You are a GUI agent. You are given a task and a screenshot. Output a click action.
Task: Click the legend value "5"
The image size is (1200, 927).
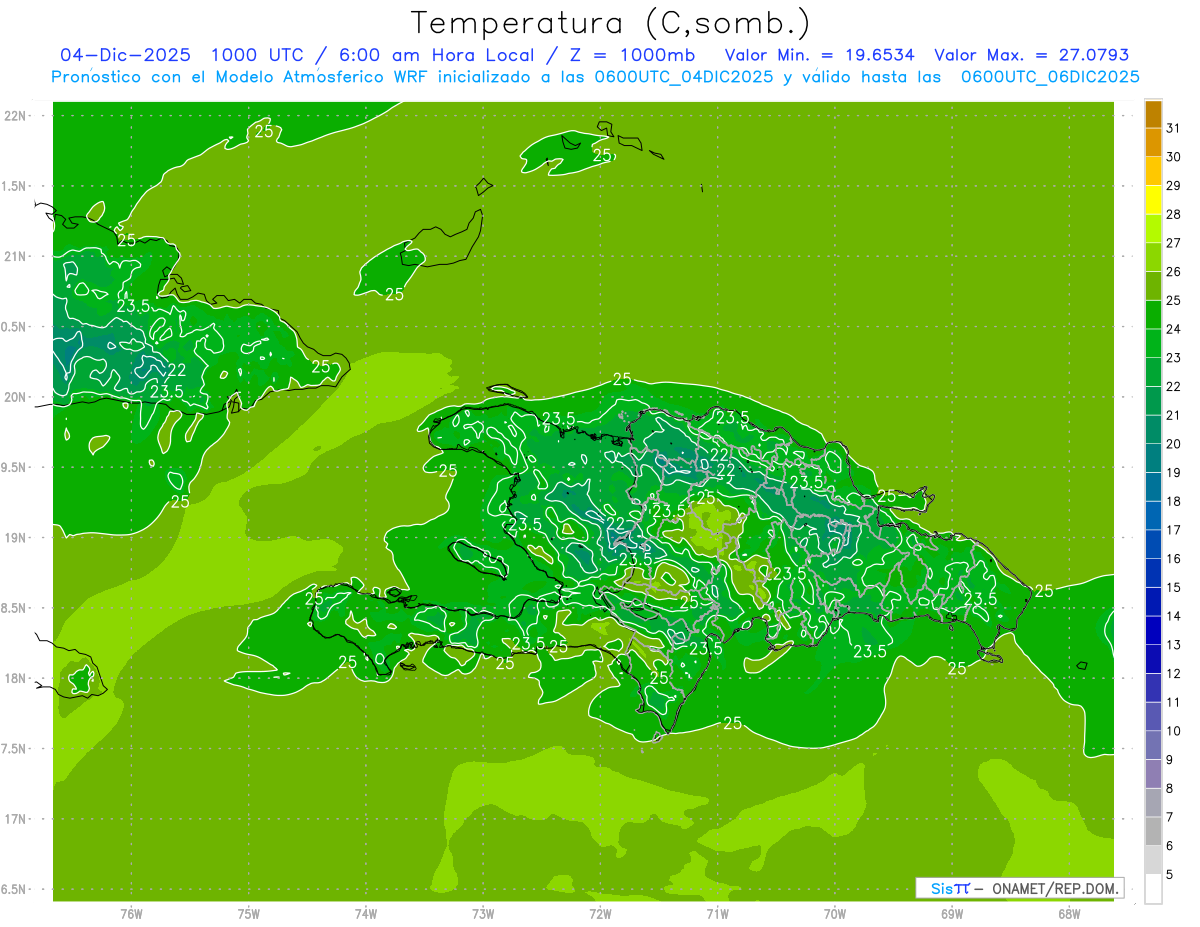[x=1170, y=874]
